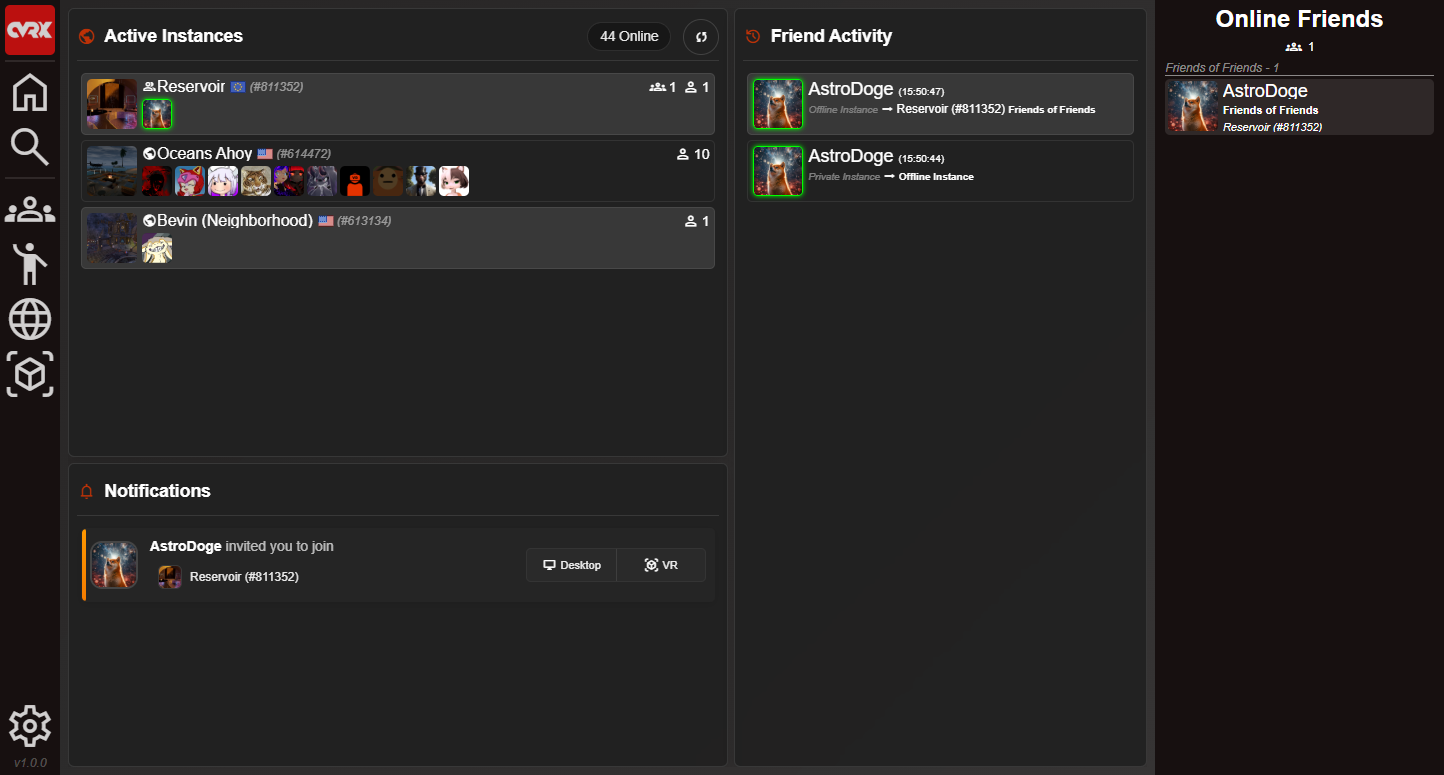Click the CVRX logo icon

click(30, 30)
